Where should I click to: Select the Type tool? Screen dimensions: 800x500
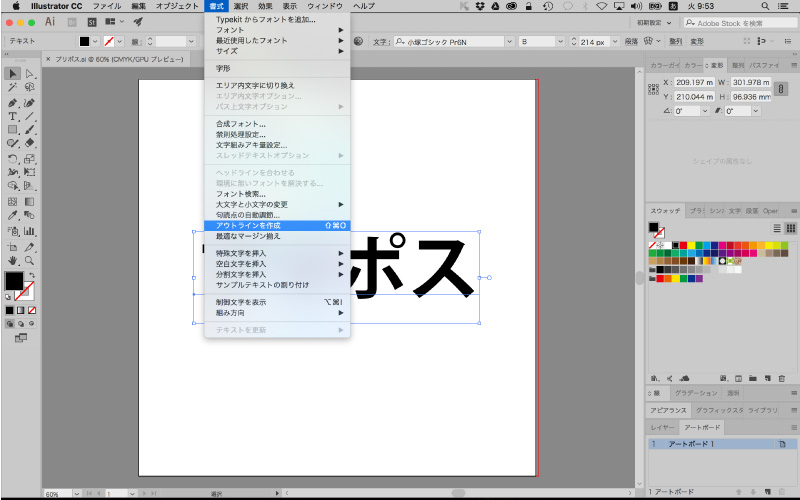click(x=13, y=116)
